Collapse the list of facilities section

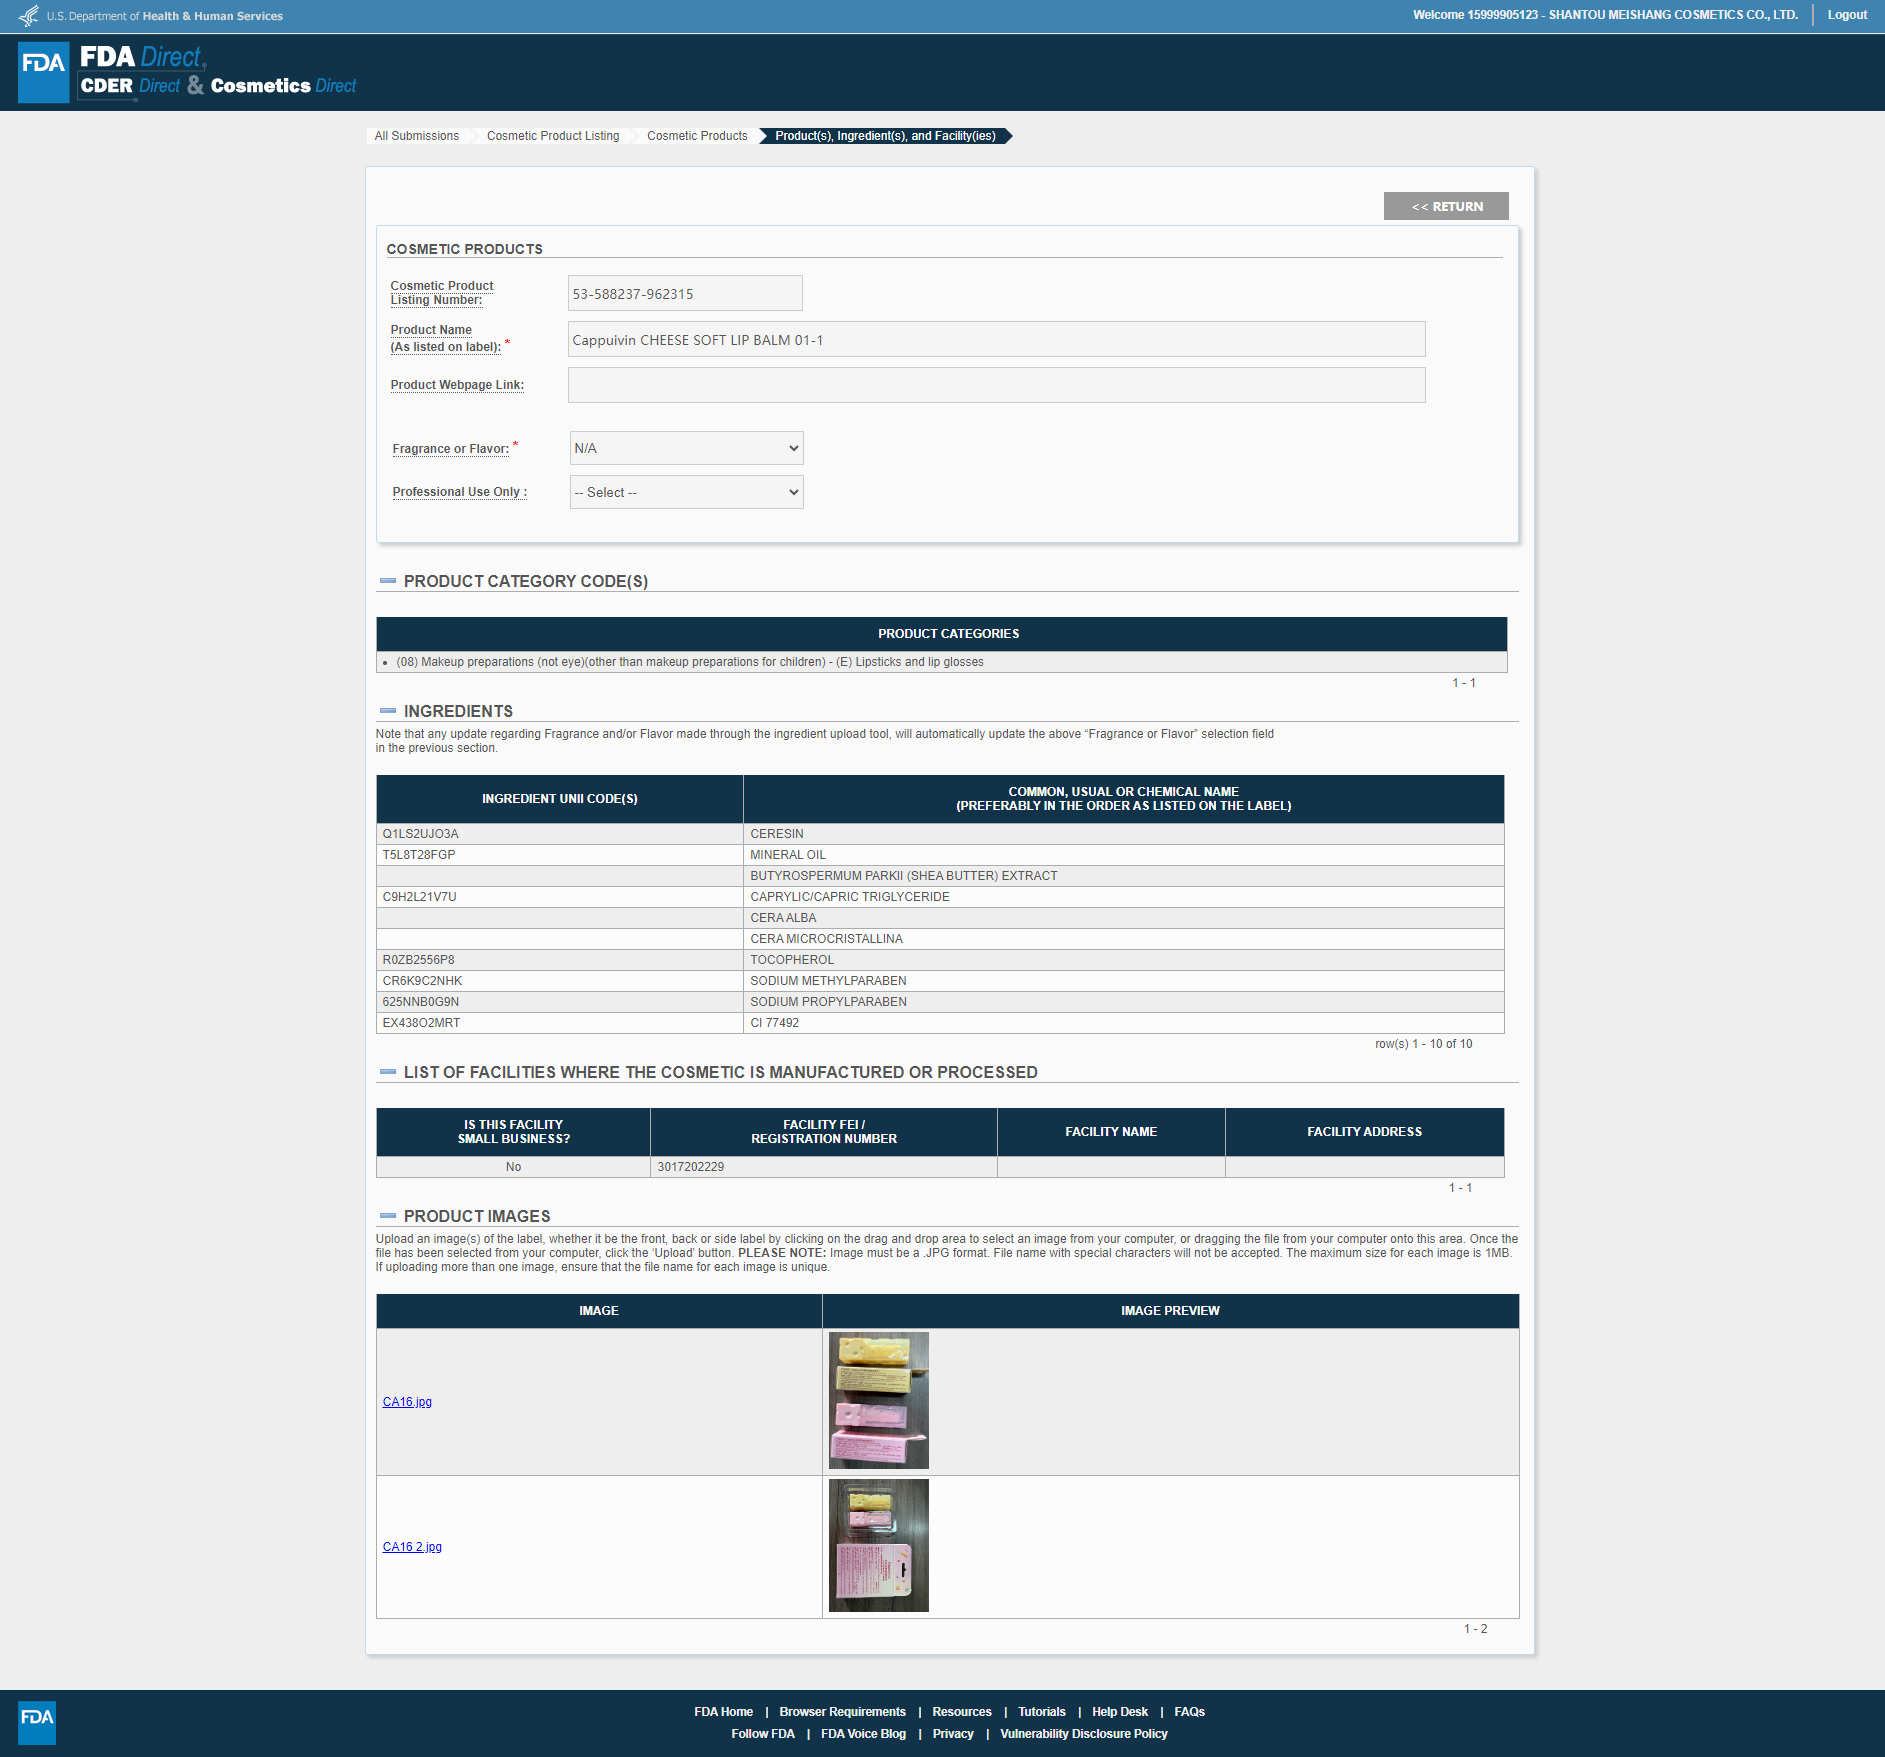(x=388, y=1072)
